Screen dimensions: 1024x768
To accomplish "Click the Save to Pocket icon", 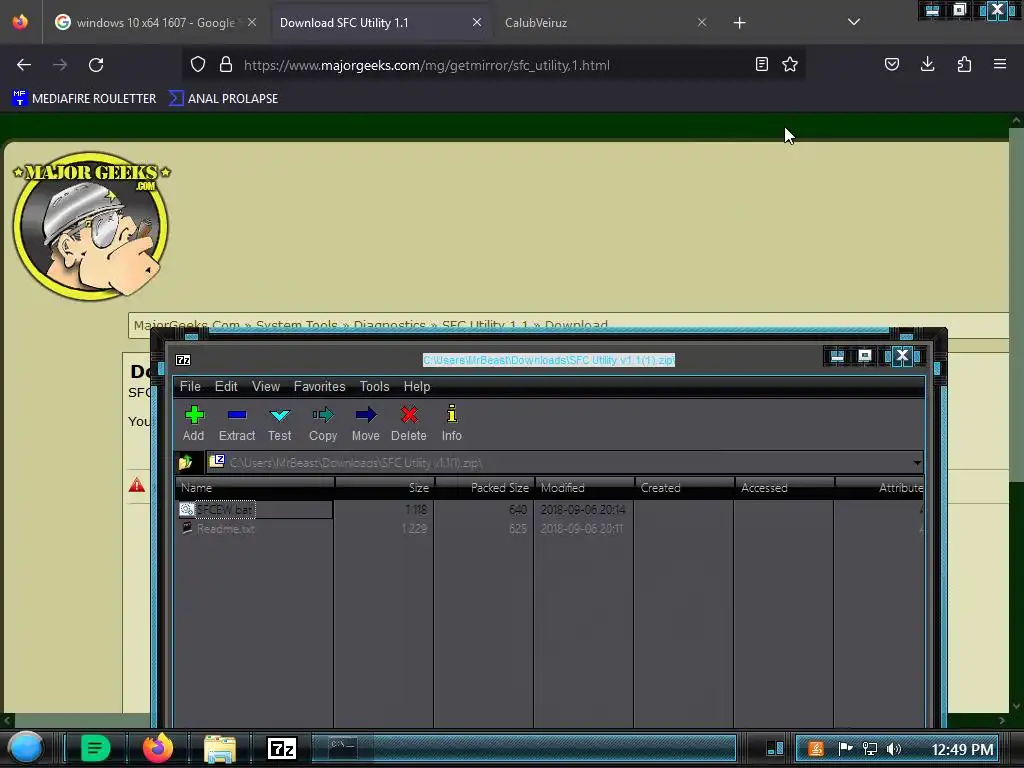I will pos(892,64).
